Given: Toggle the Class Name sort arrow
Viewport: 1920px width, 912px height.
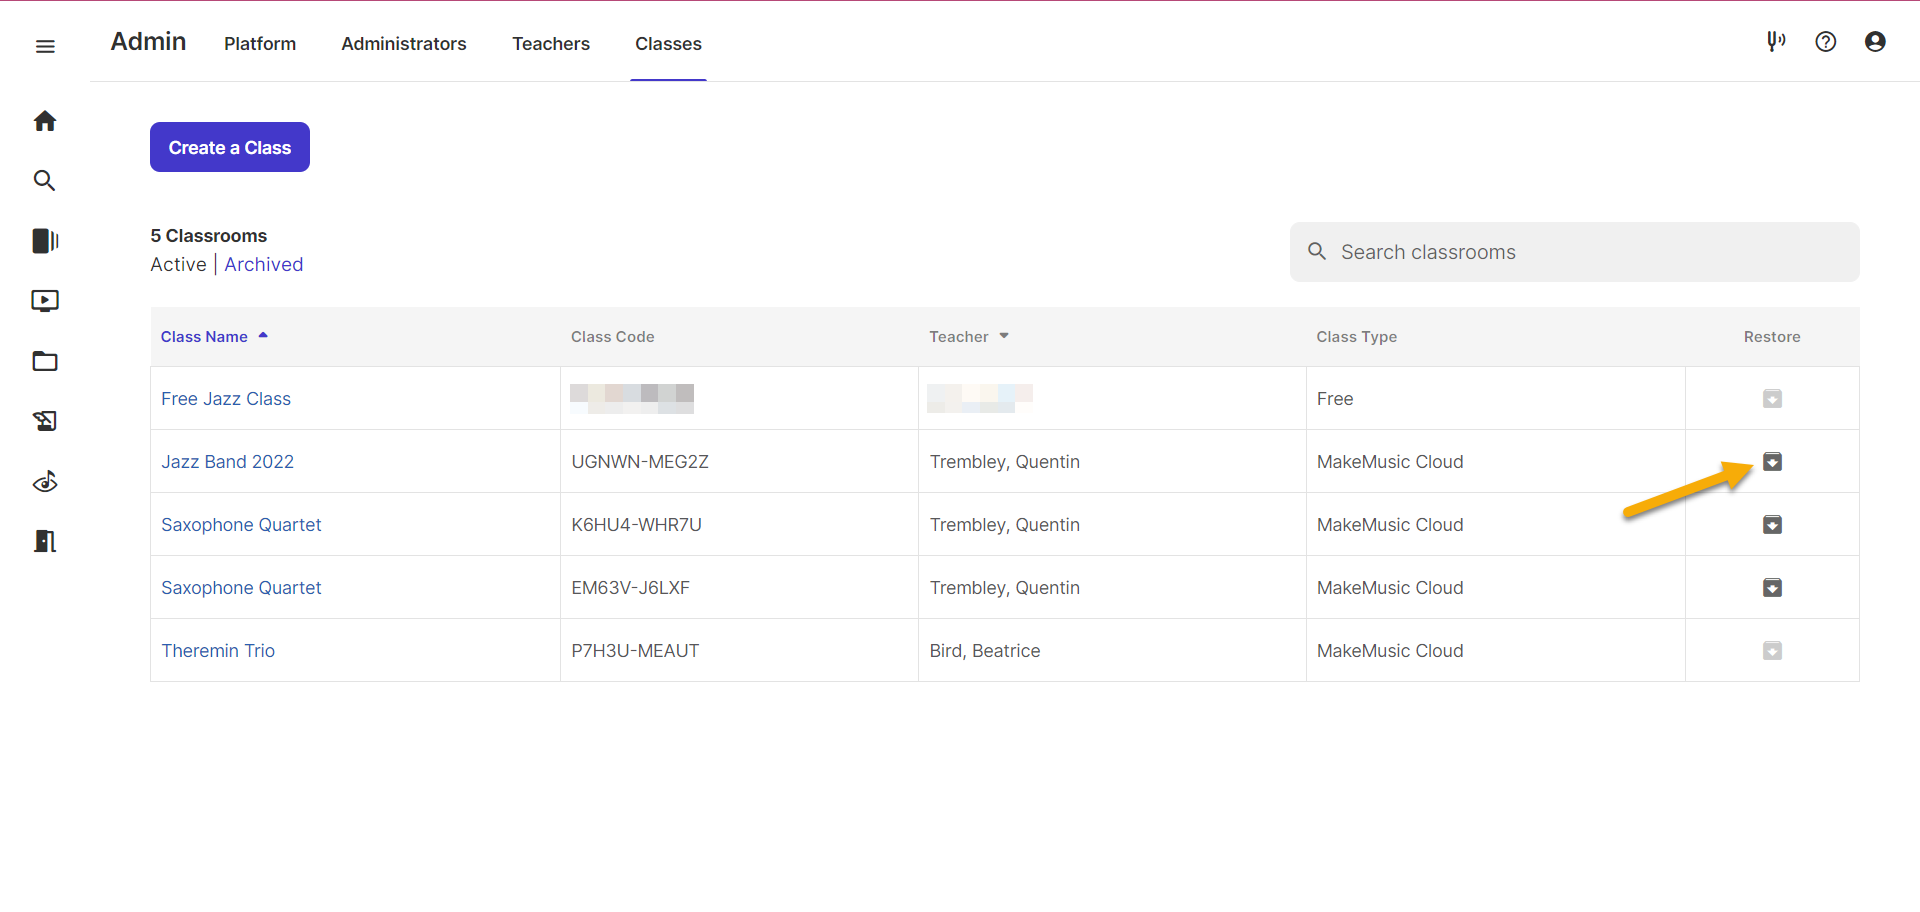Looking at the screenshot, I should pos(263,336).
